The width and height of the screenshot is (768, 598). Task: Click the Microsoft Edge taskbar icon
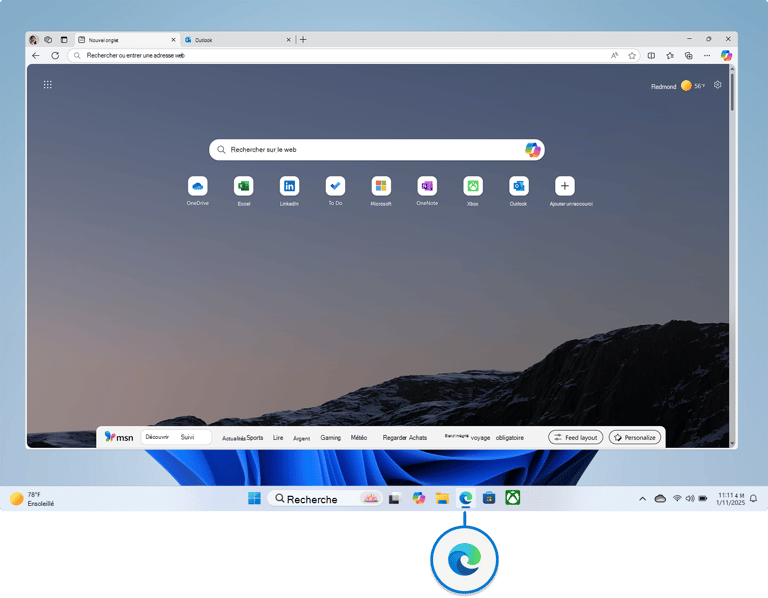point(465,498)
